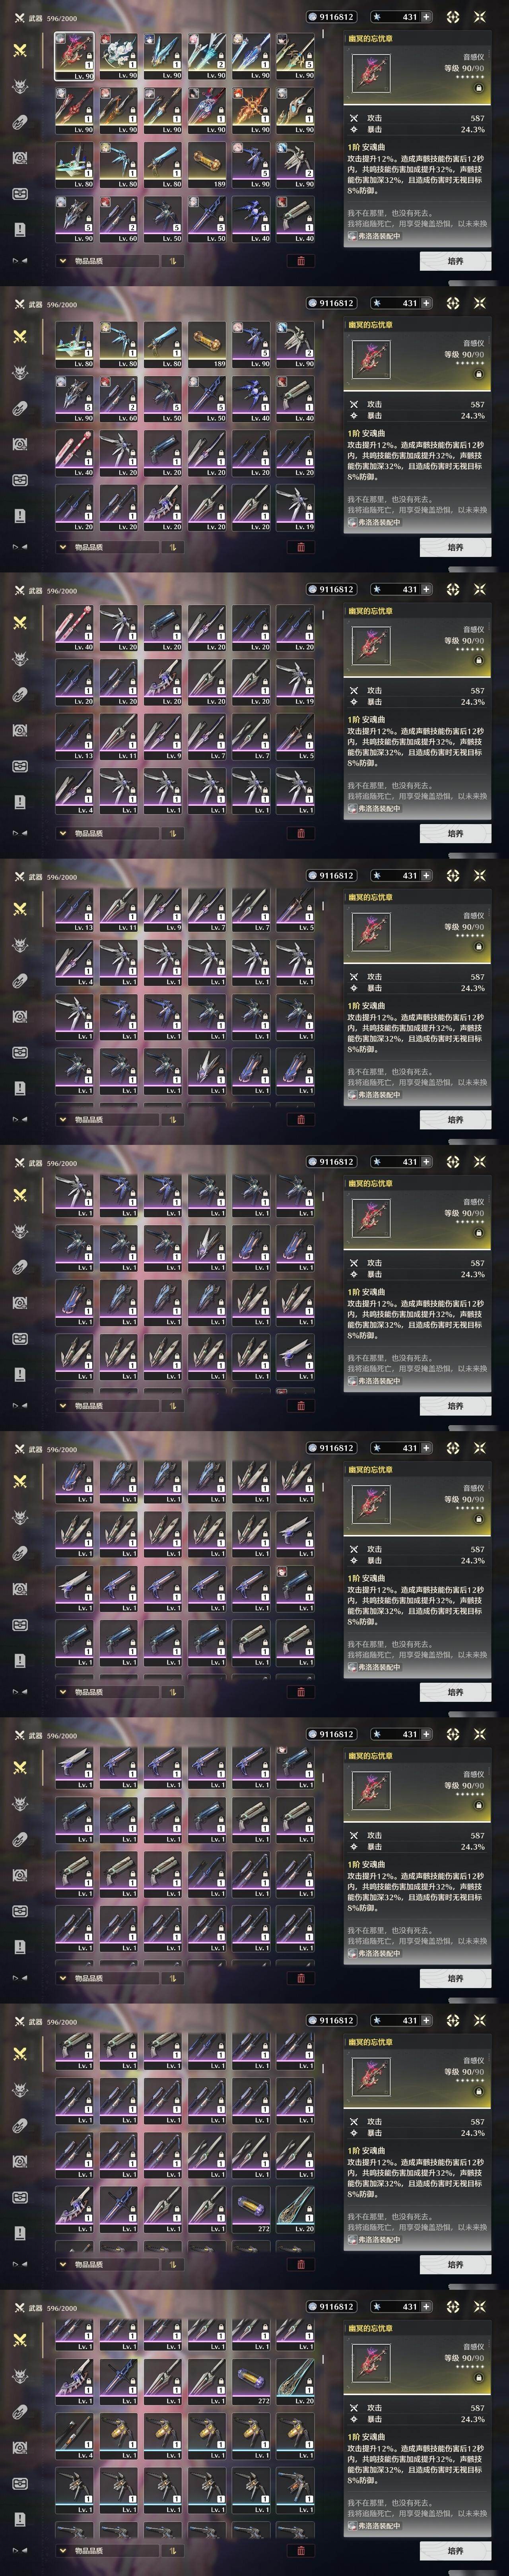The height and width of the screenshot is (2576, 509).
Task: Toggle the sort order arrows in topmost panel
Action: 173,261
